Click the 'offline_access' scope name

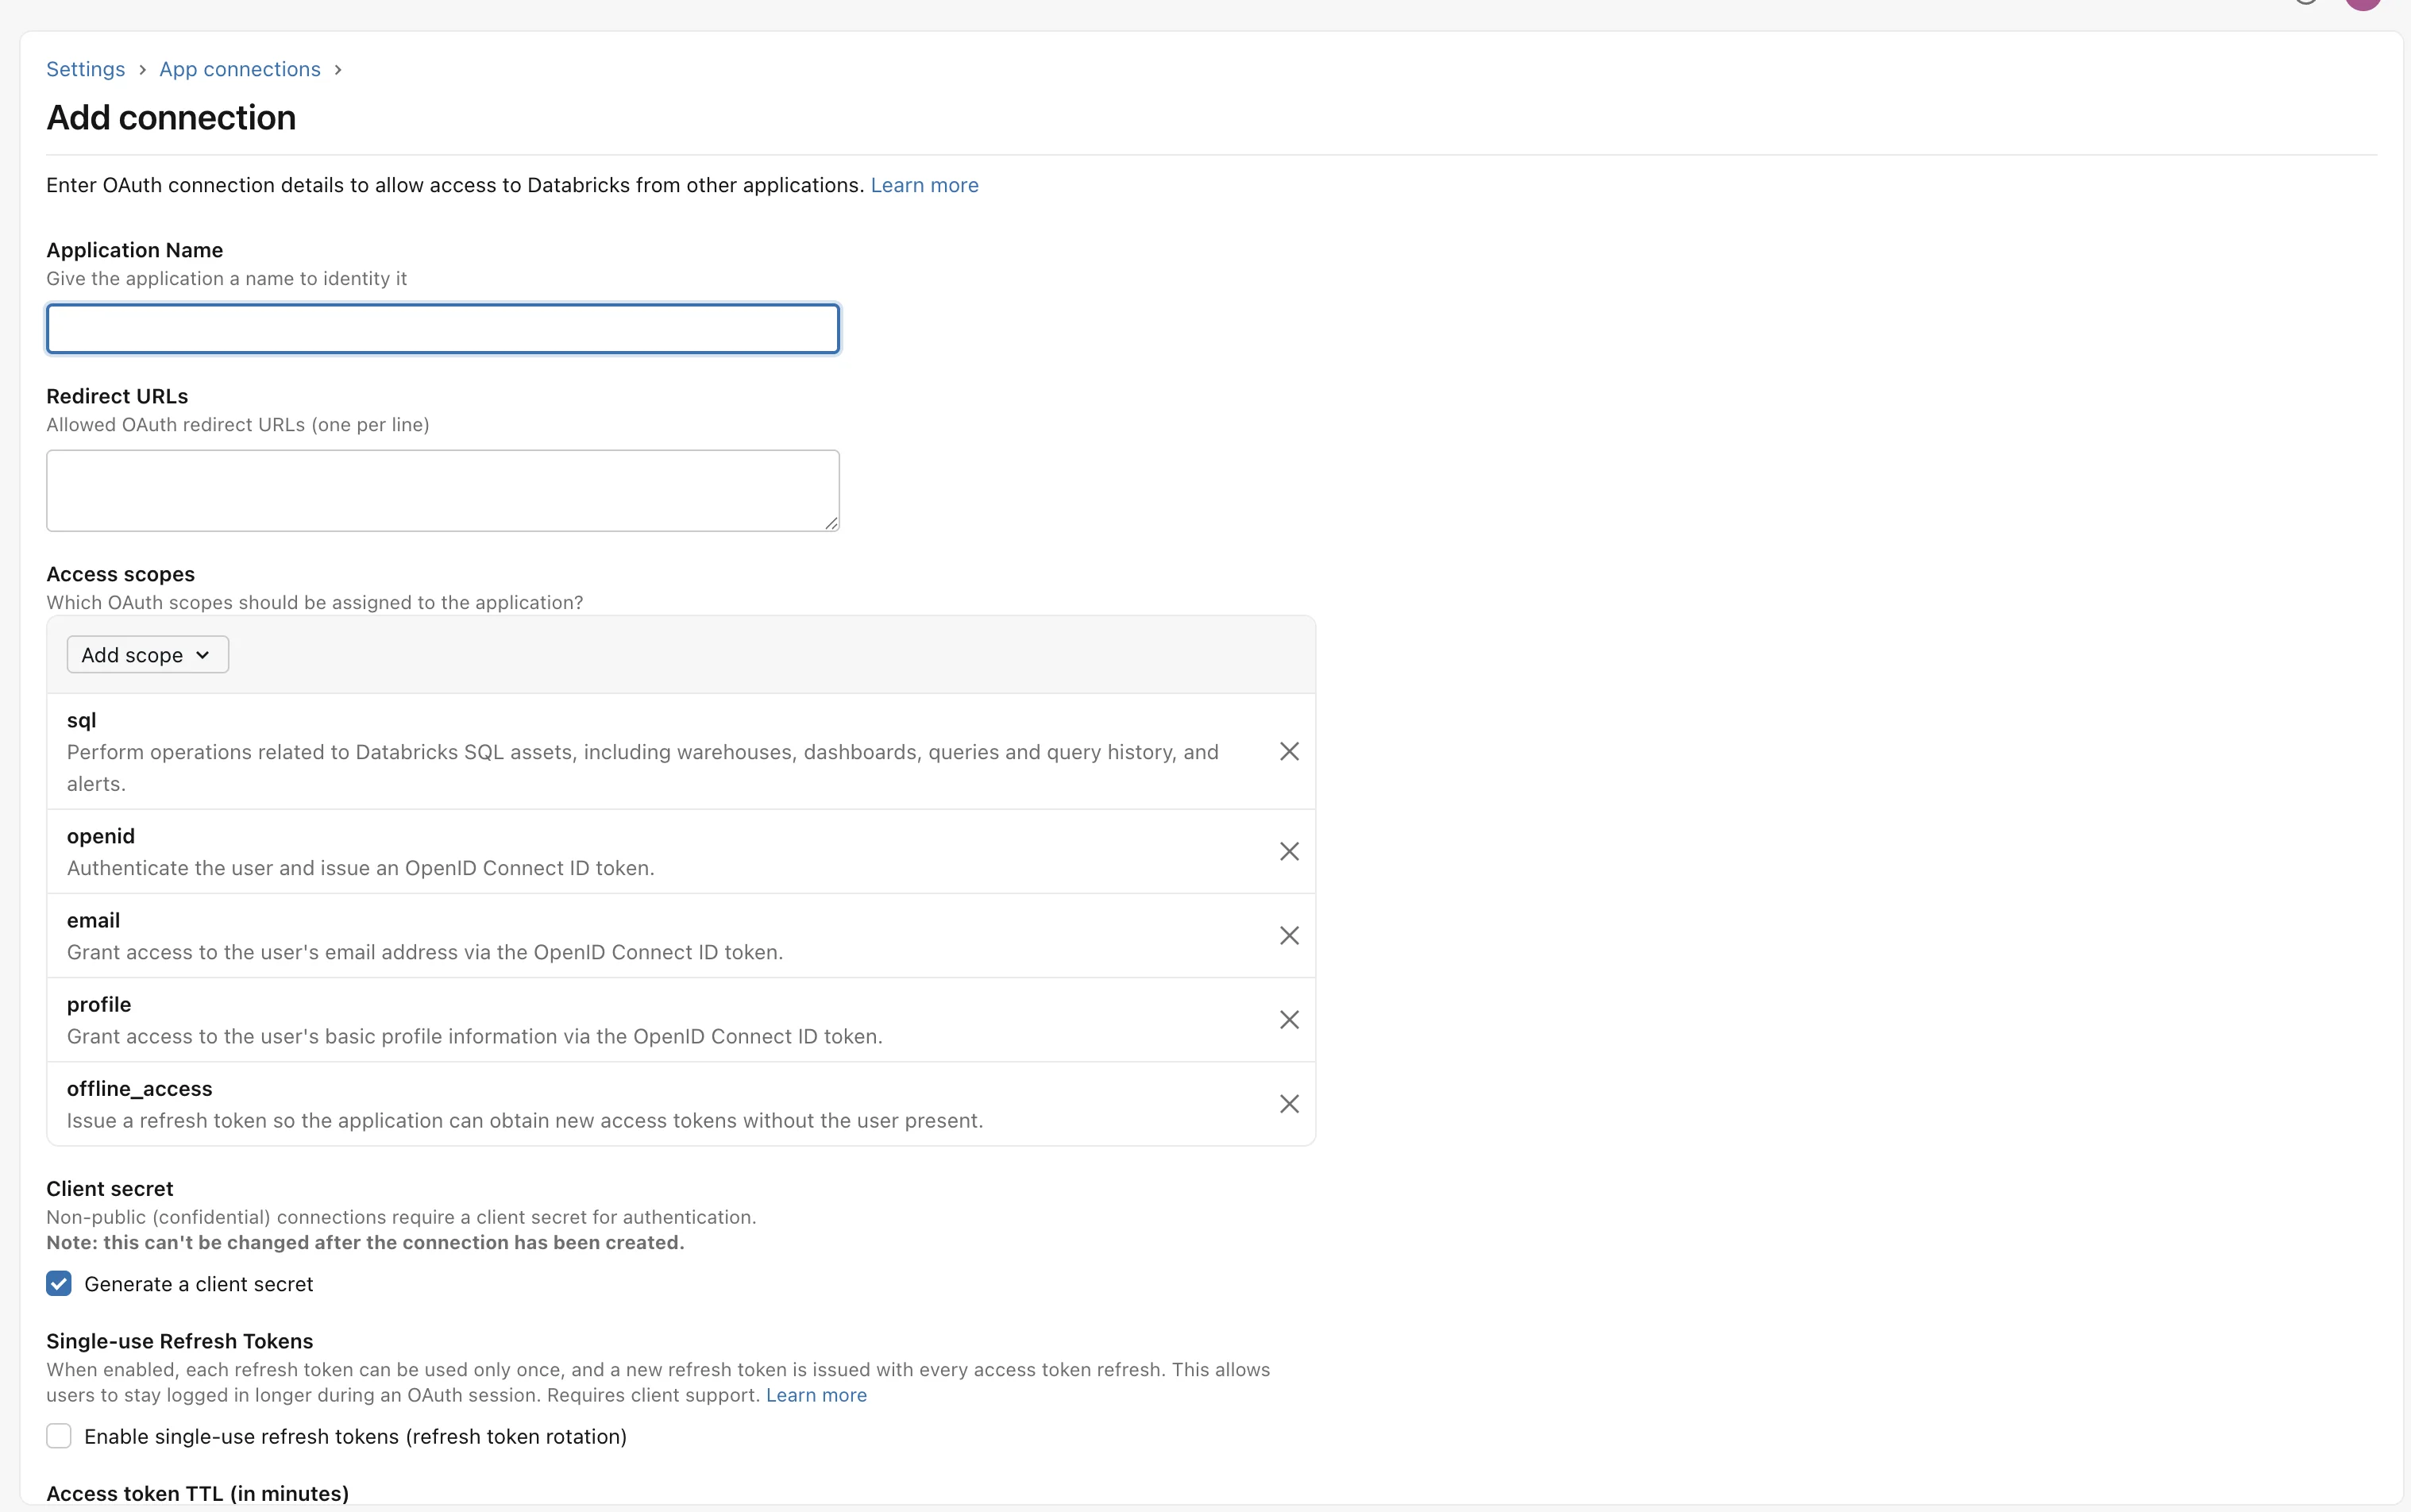[140, 1088]
